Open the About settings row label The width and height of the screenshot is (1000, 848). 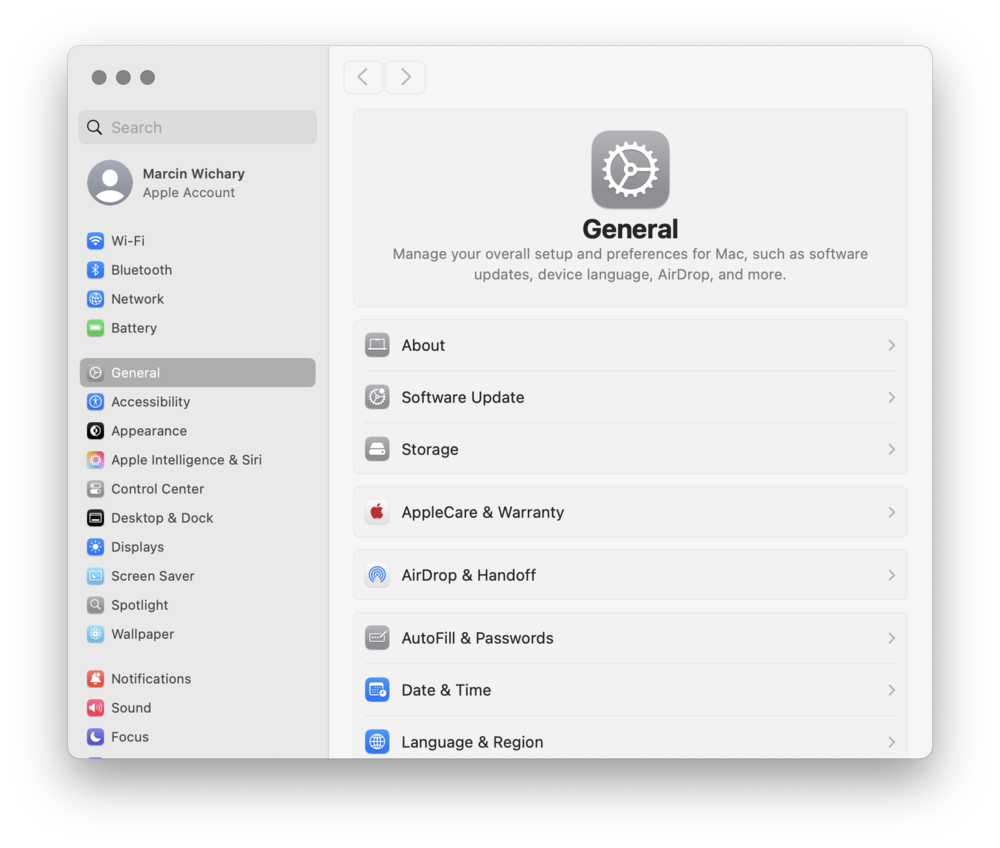click(x=423, y=345)
